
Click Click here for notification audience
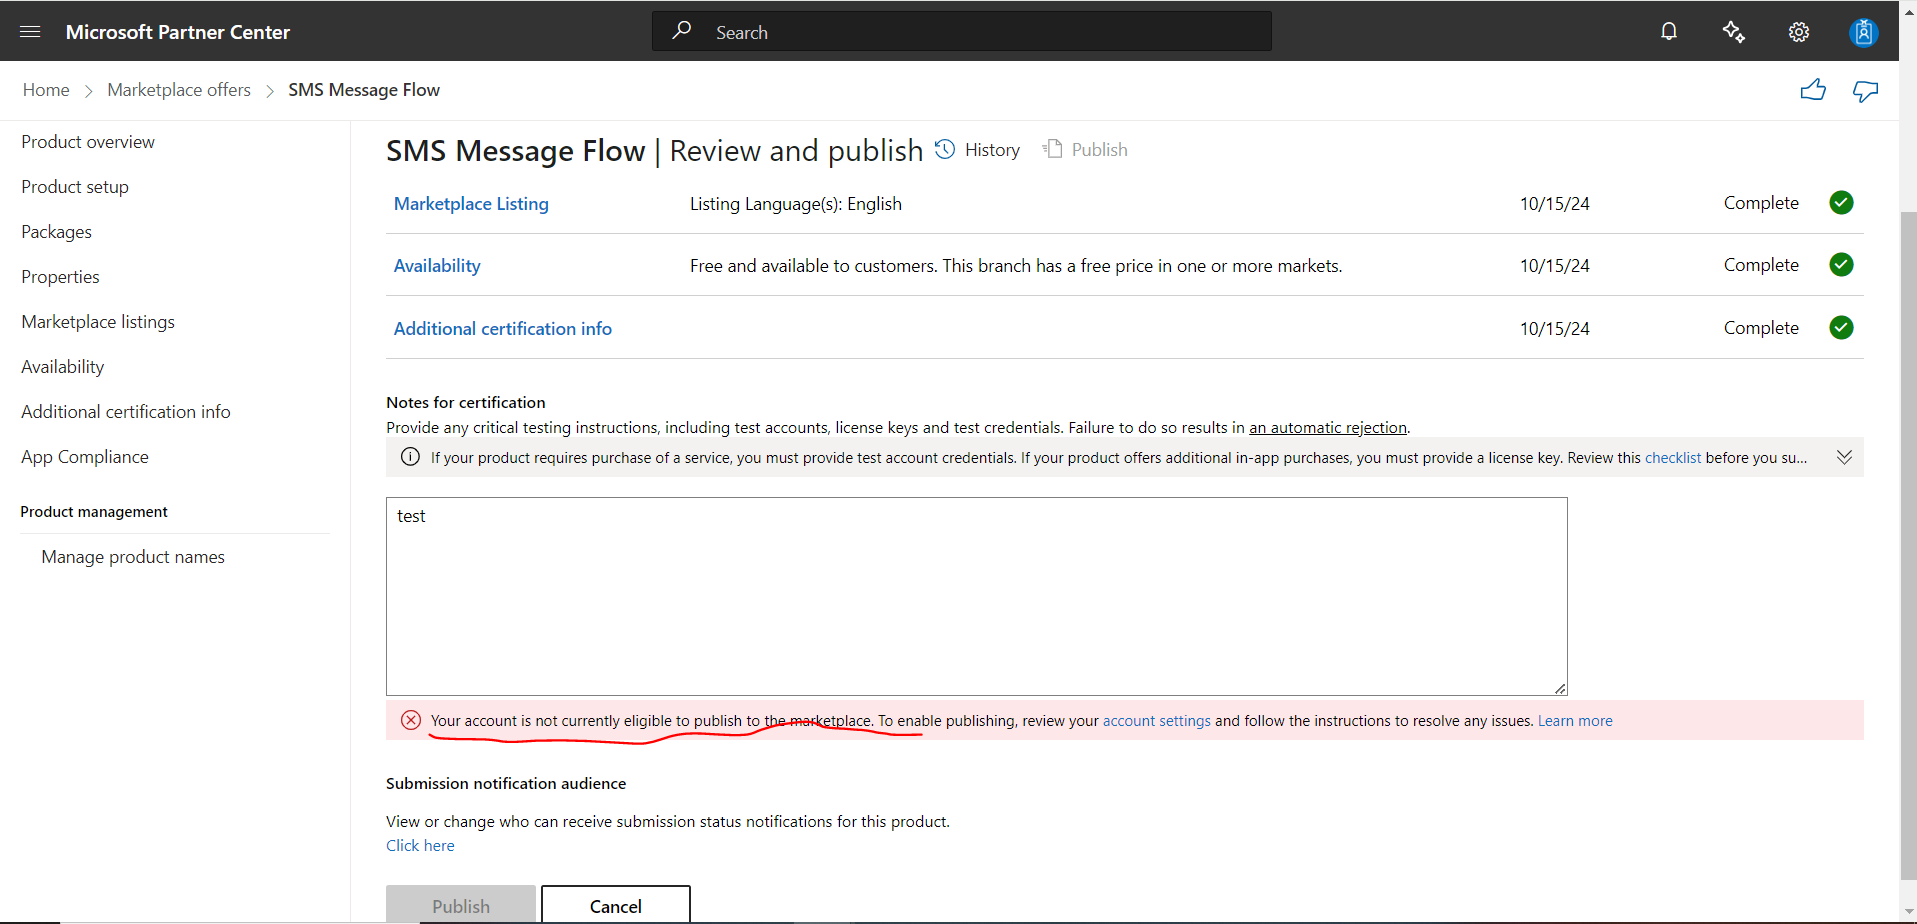pyautogui.click(x=419, y=845)
